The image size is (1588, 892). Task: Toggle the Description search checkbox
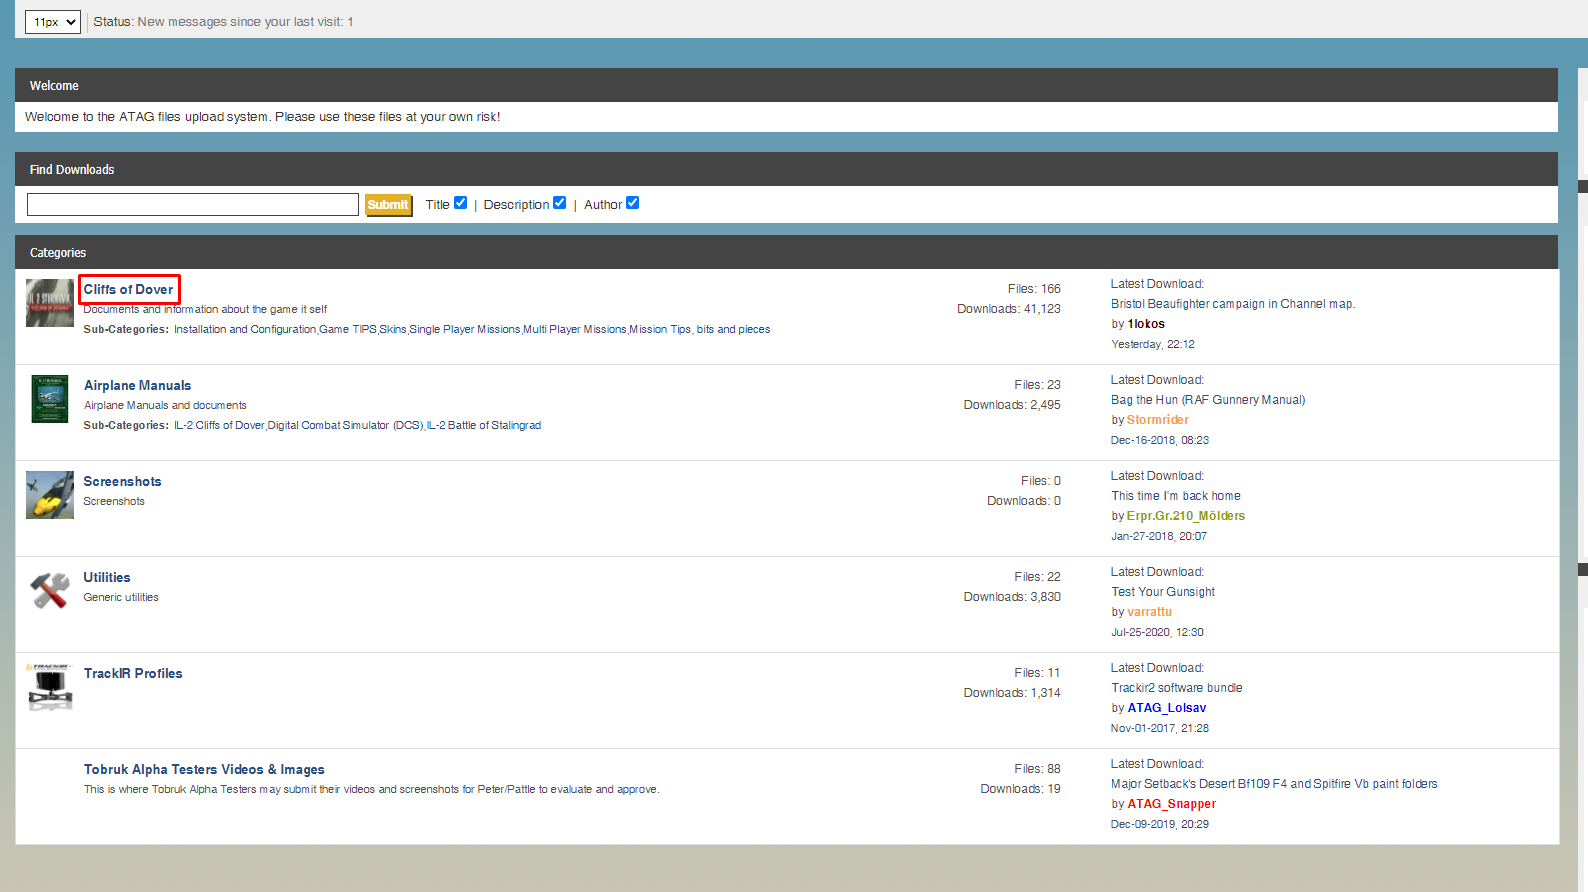point(560,203)
